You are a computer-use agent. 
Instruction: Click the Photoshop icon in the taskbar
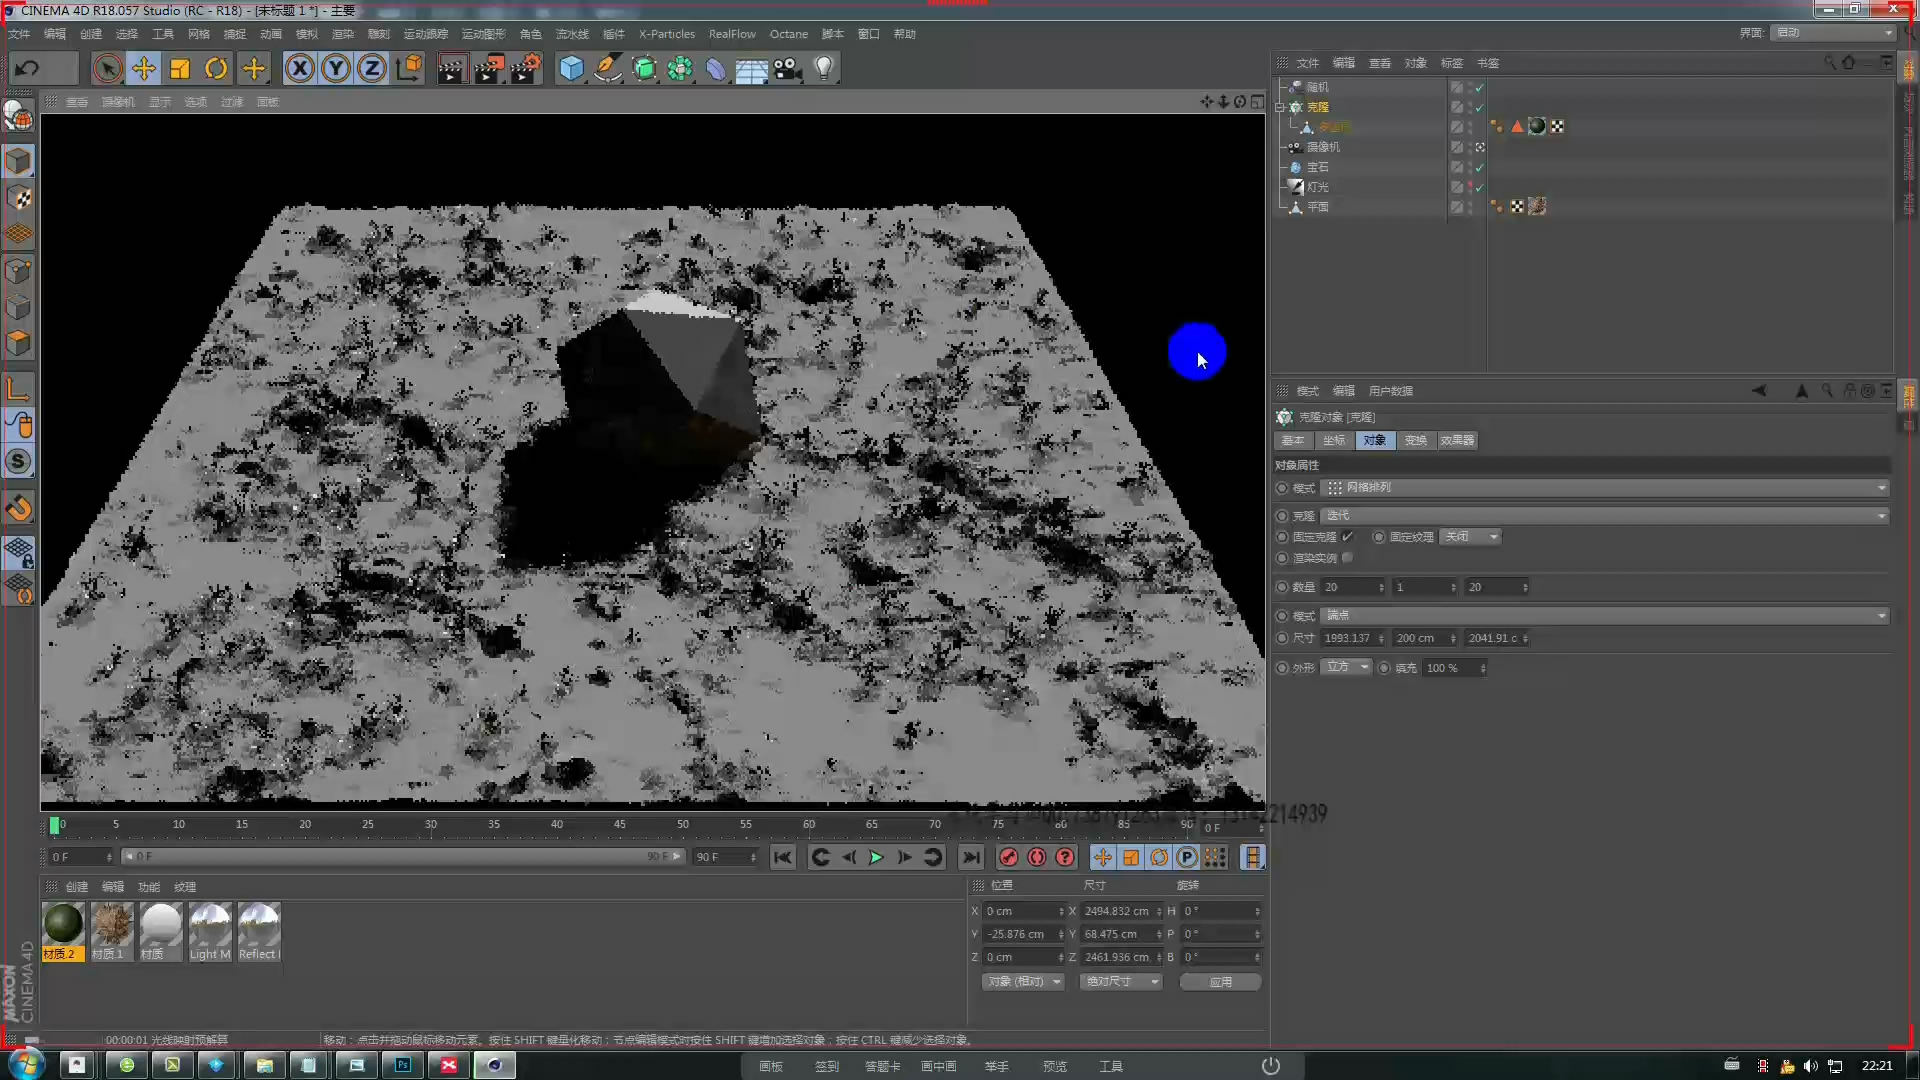click(x=402, y=1065)
